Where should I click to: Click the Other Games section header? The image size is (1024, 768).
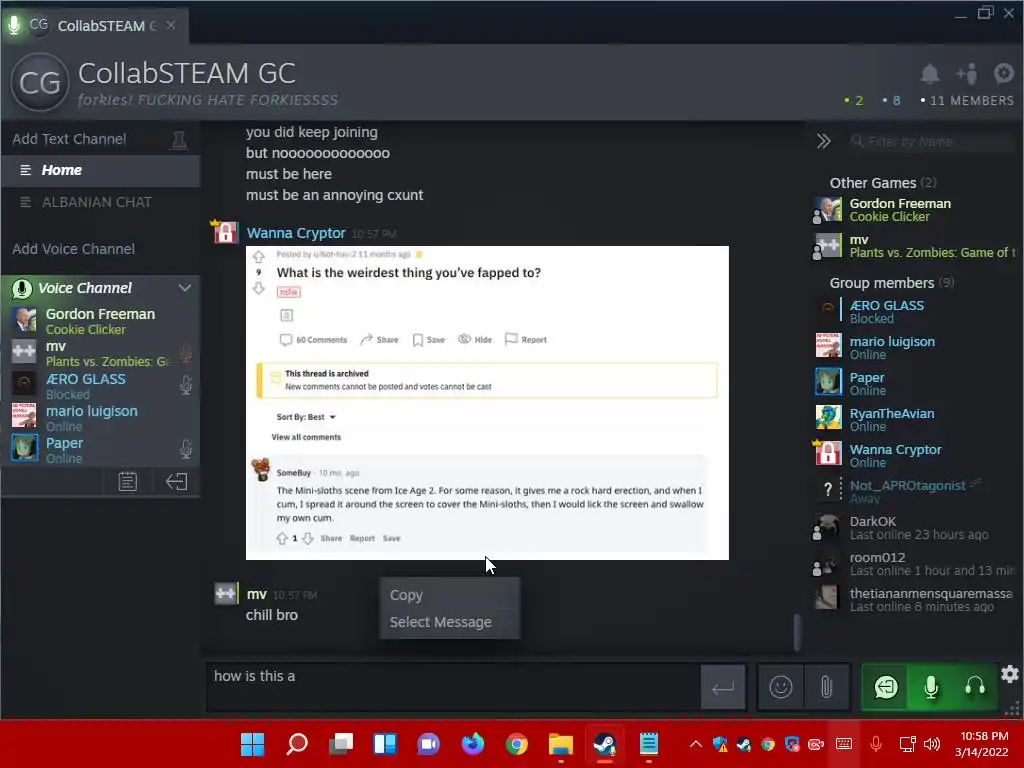point(882,183)
